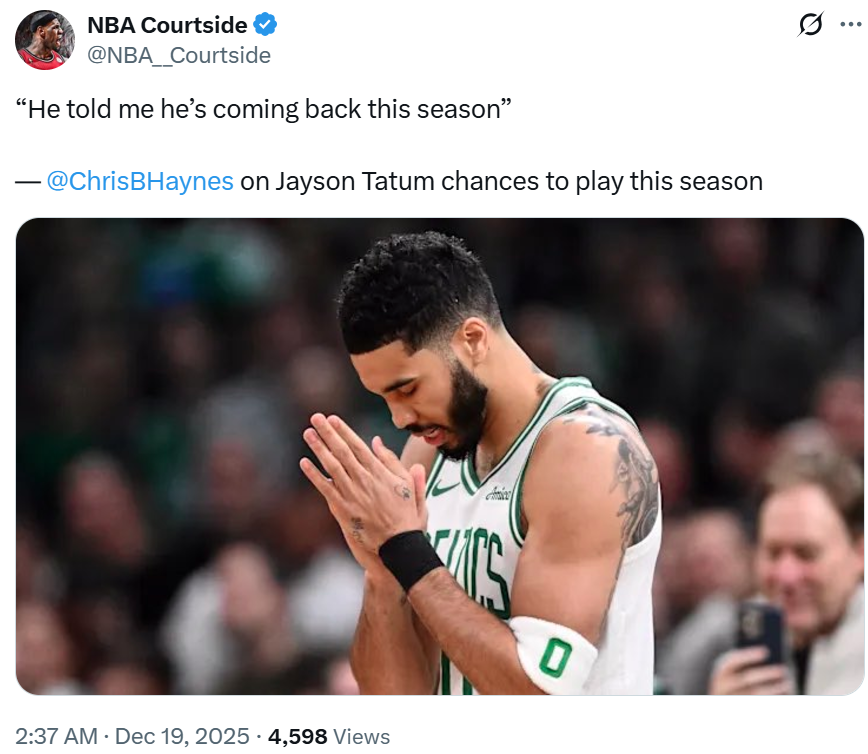
Task: Open the three-dot more options menu
Action: 848,26
